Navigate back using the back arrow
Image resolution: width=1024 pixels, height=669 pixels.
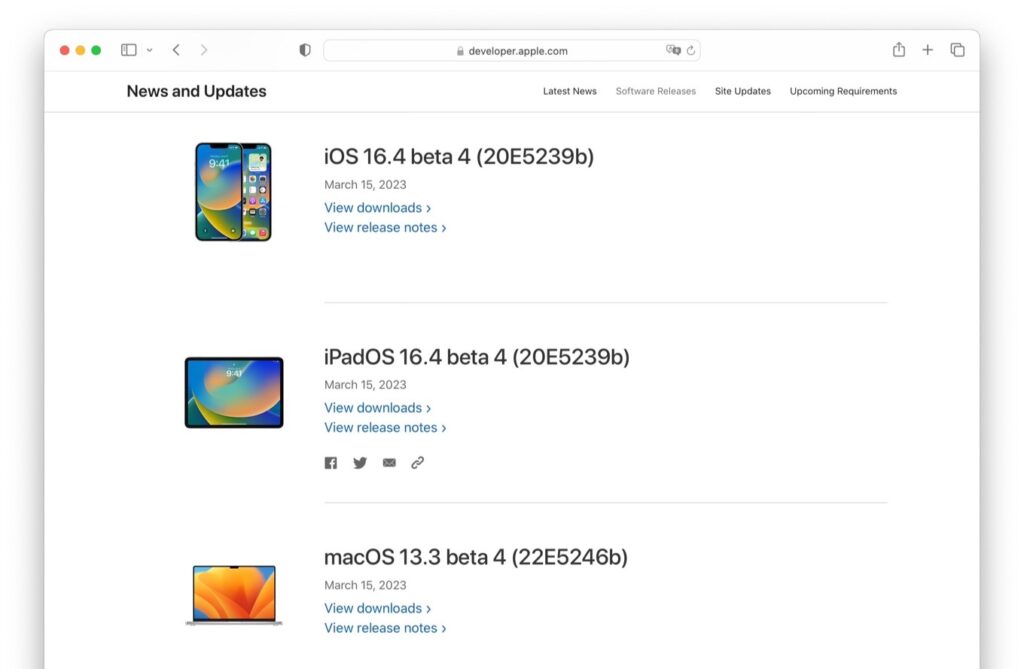pyautogui.click(x=176, y=49)
